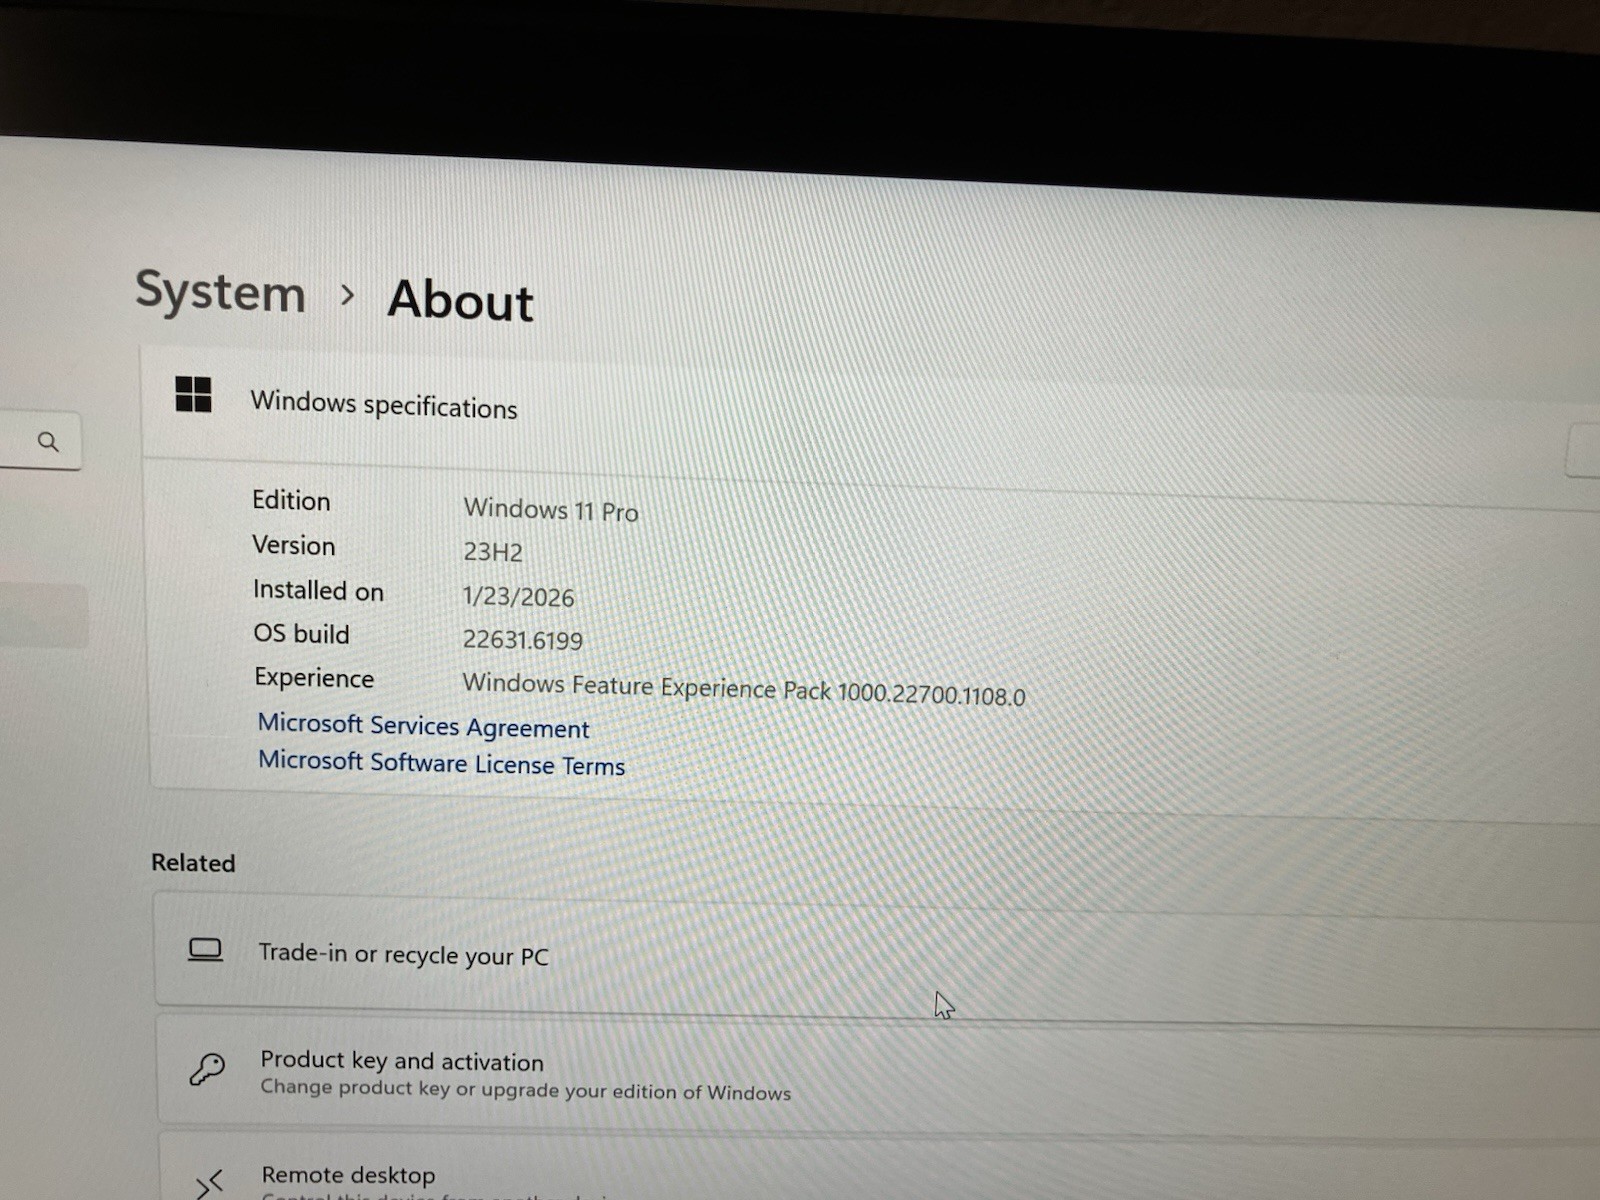Select the Windows Feature Experience Pack value

click(x=744, y=689)
